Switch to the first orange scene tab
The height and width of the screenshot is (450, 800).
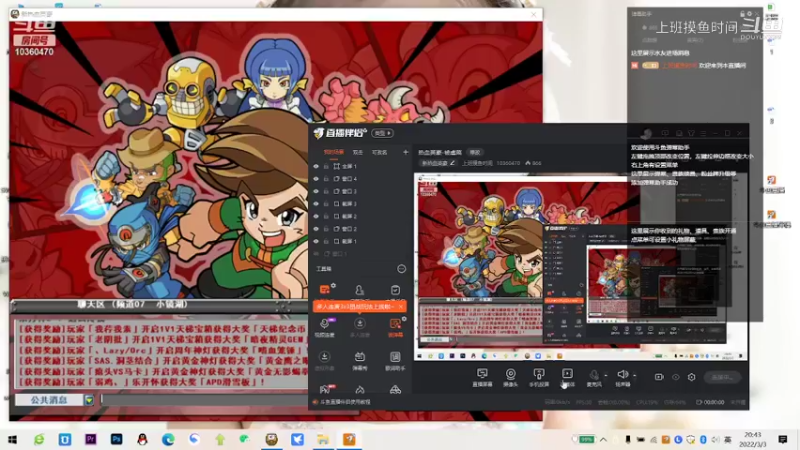click(334, 152)
